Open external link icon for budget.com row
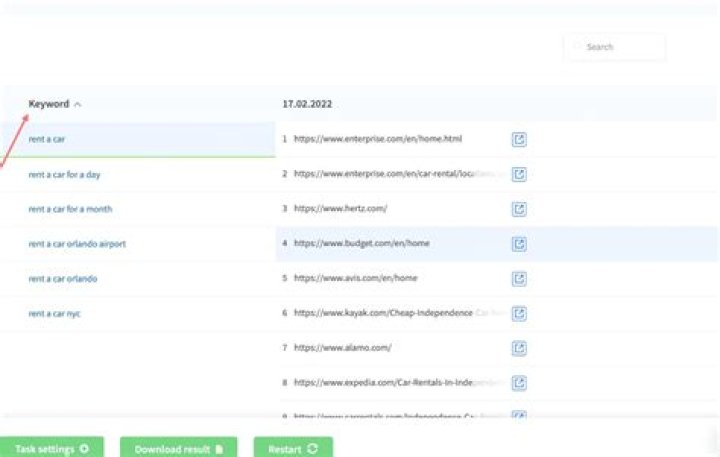The height and width of the screenshot is (457, 720). (x=519, y=244)
